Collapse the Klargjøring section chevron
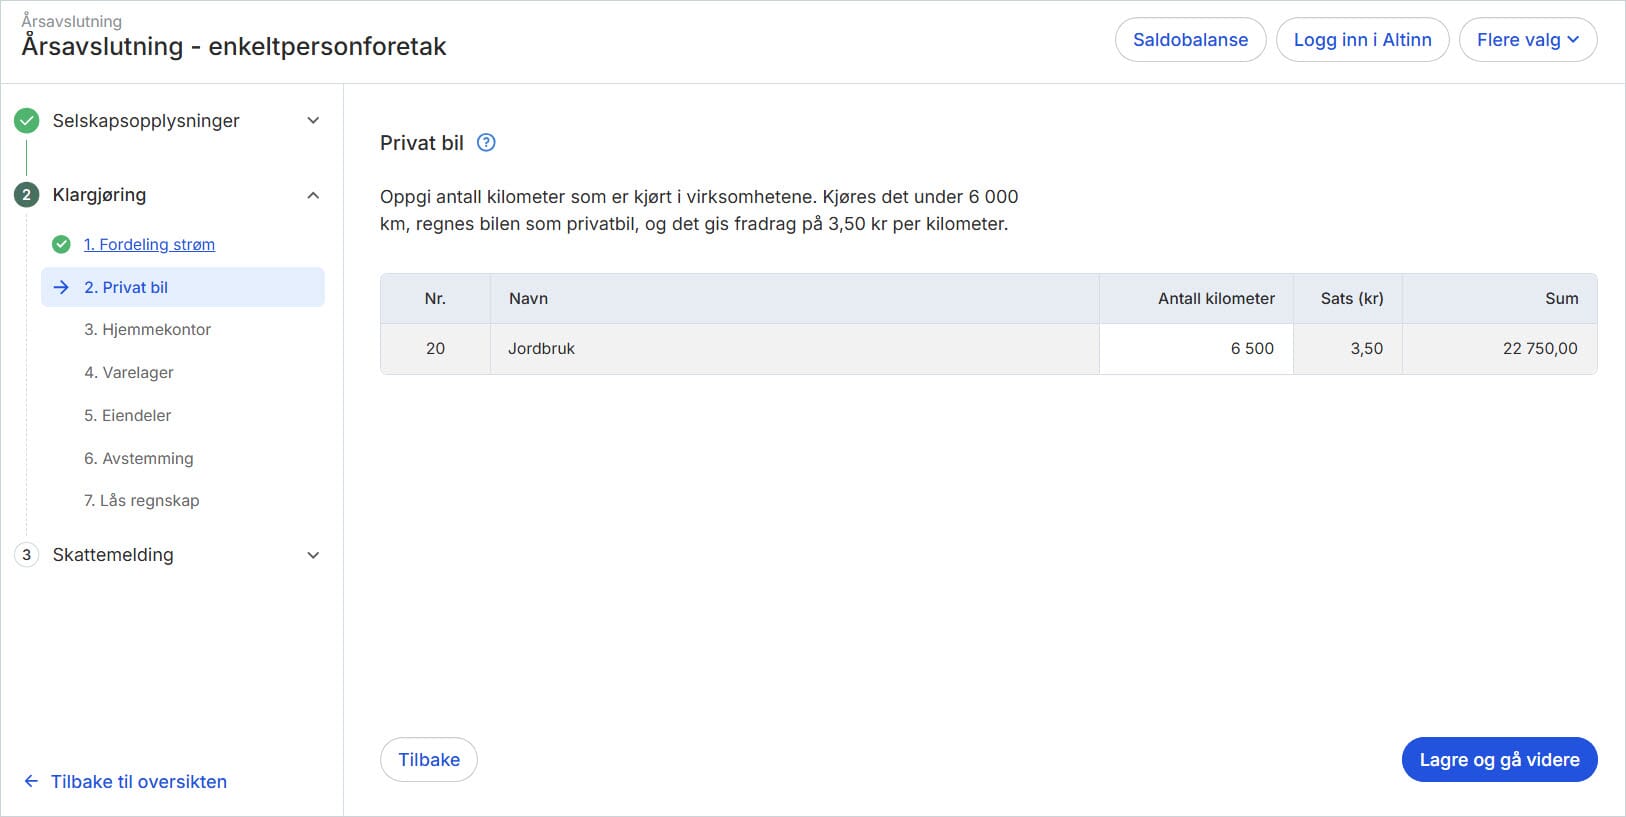This screenshot has height=817, width=1626. pyautogui.click(x=313, y=195)
